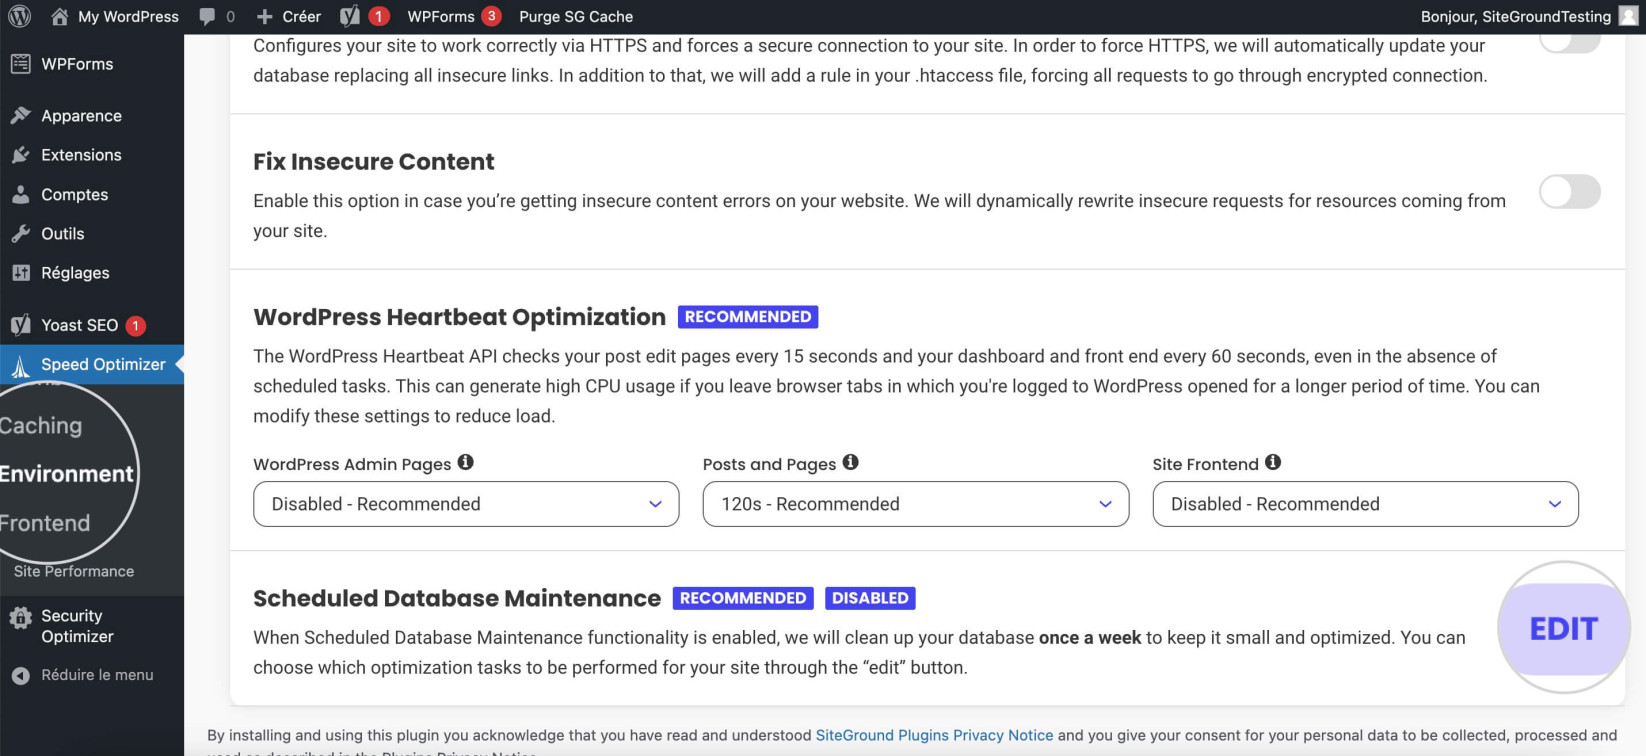Click the Fix Insecure Content heading
Image resolution: width=1646 pixels, height=756 pixels.
[x=374, y=162]
